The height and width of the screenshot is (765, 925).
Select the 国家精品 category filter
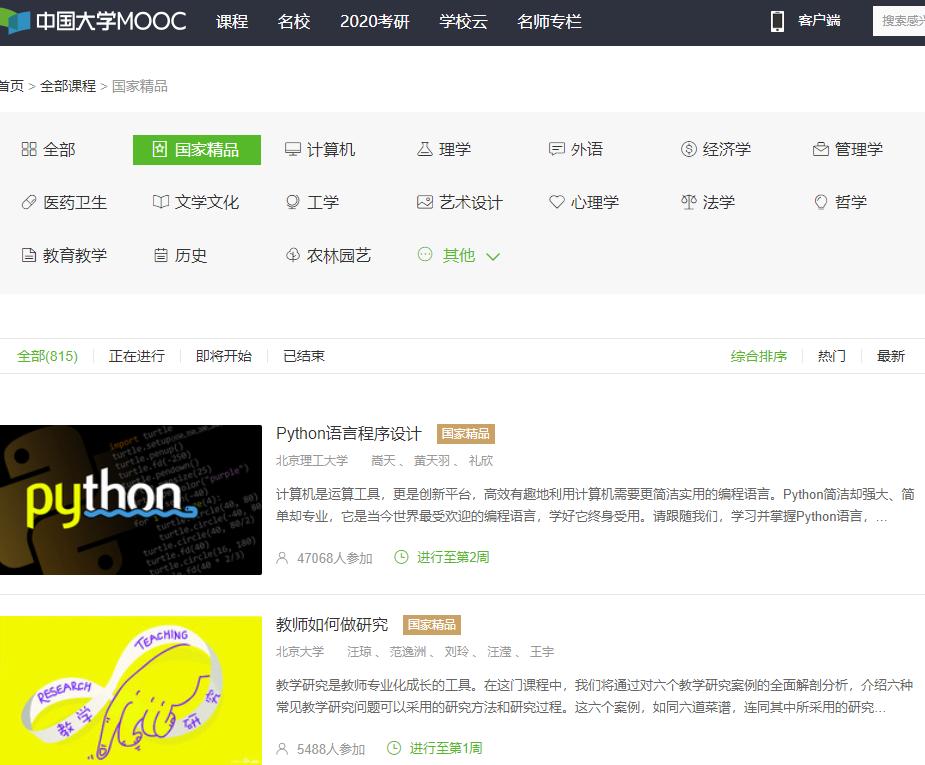coord(197,150)
